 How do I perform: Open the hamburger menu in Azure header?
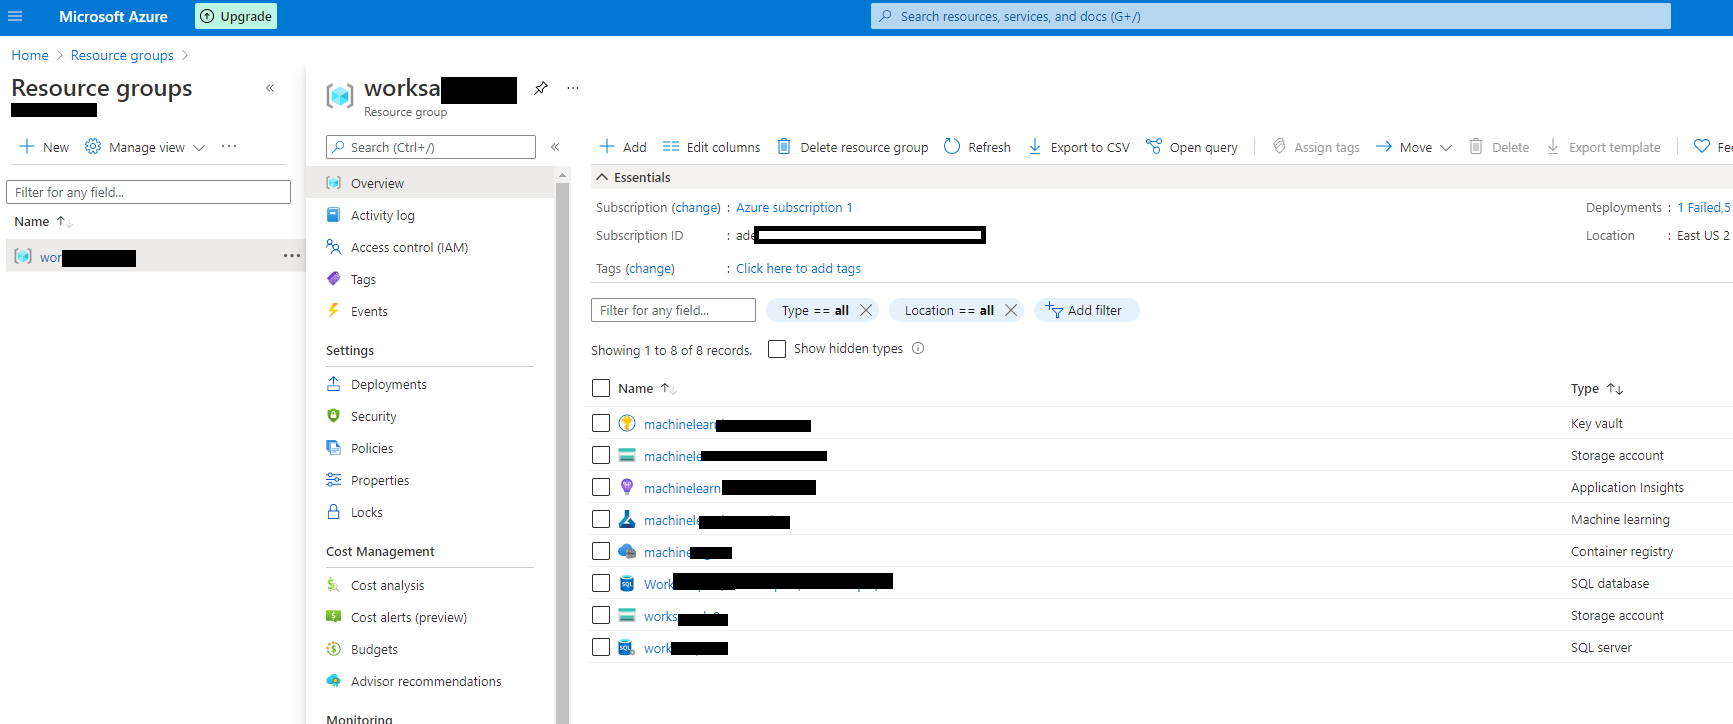click(15, 16)
